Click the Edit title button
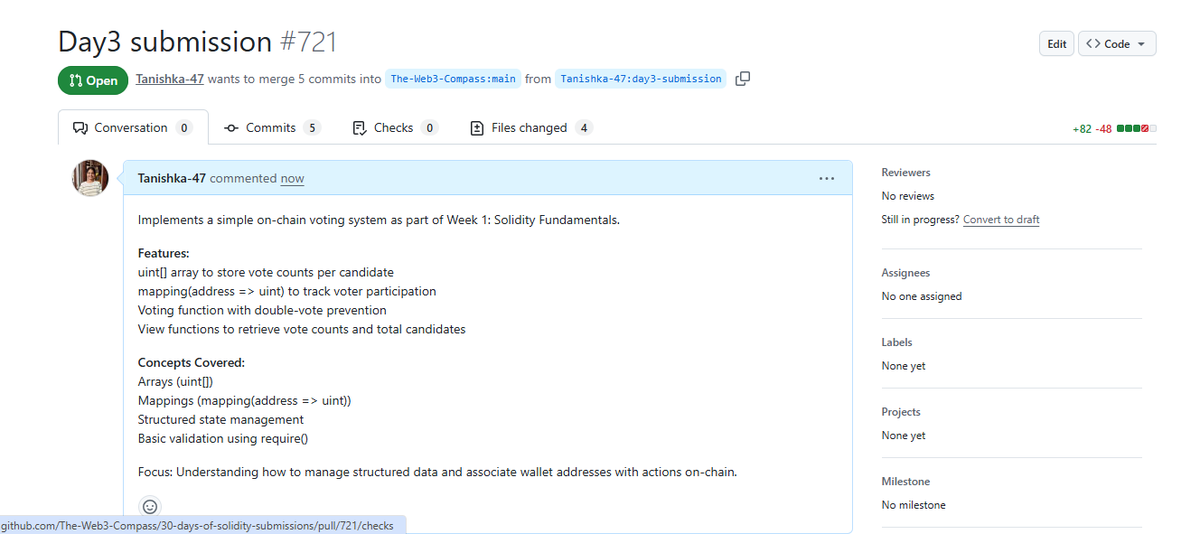Viewport: 1200px width, 534px height. pos(1057,44)
